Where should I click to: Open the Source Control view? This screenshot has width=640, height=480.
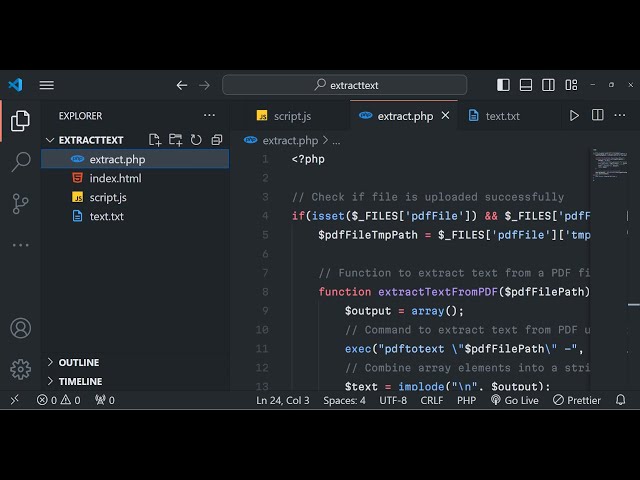pos(20,204)
